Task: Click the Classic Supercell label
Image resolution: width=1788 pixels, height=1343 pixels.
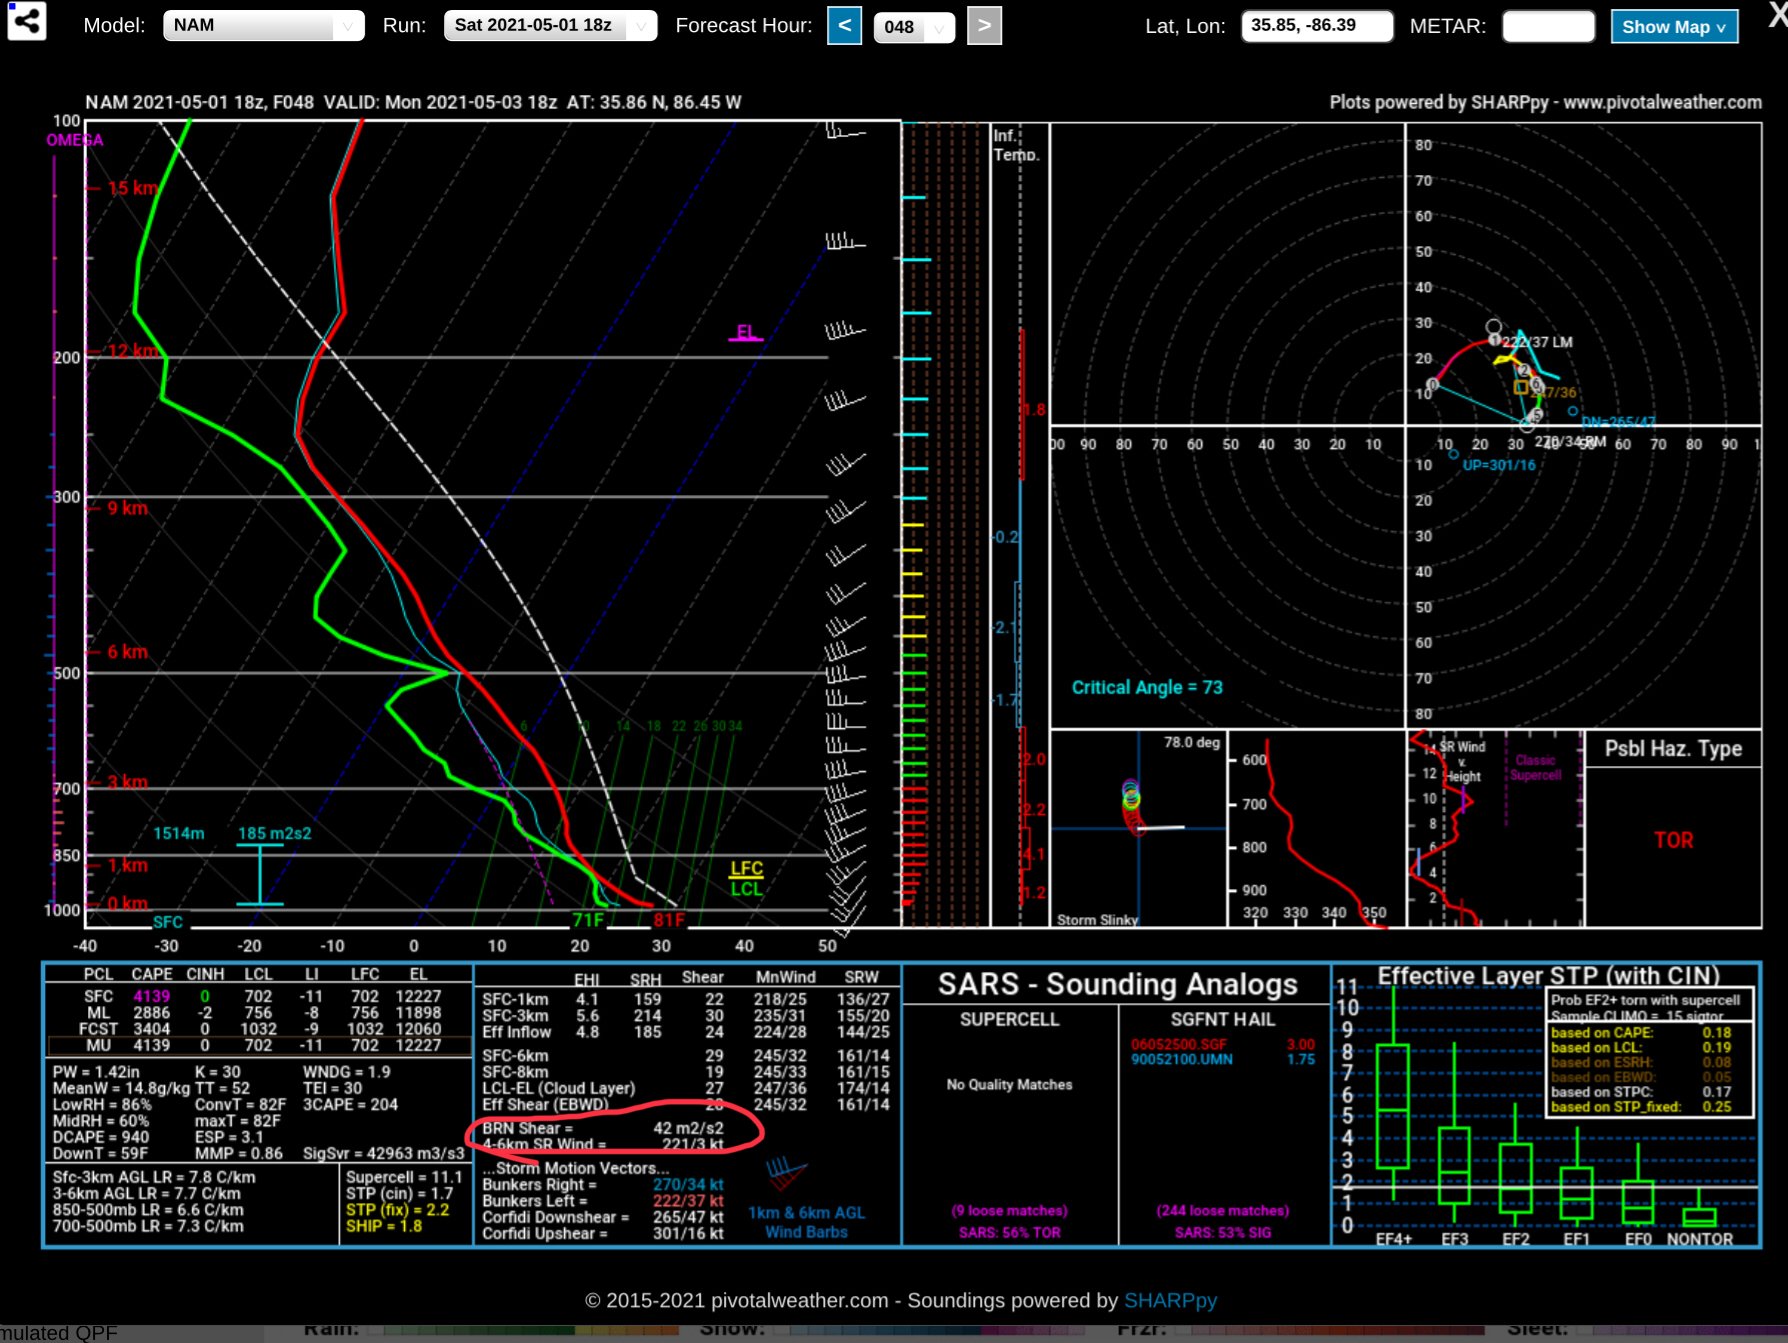Action: [x=1535, y=767]
